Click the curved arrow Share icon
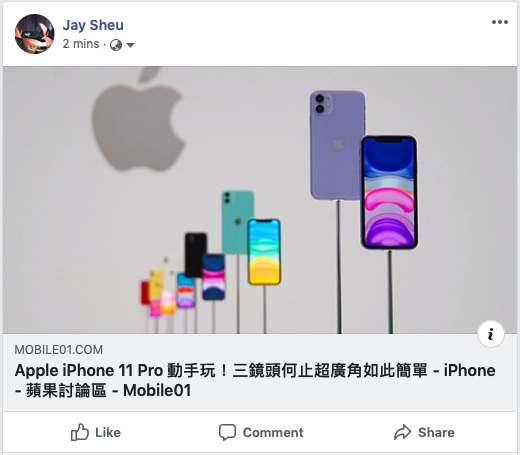This screenshot has width=520, height=455. click(x=402, y=432)
